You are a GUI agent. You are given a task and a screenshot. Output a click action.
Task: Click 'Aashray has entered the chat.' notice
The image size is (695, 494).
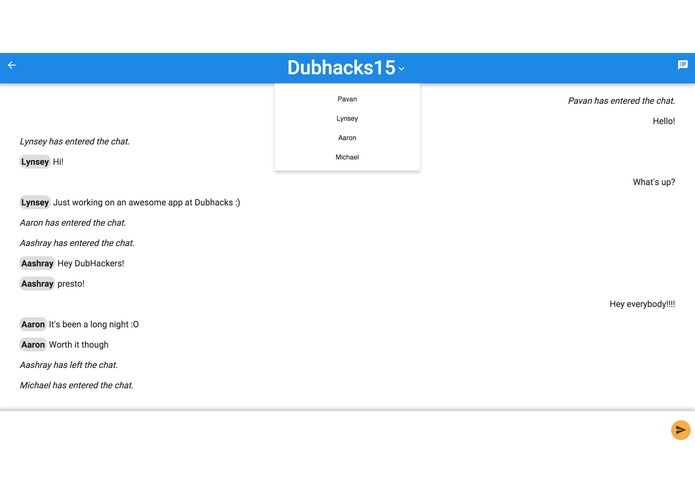pyautogui.click(x=77, y=243)
